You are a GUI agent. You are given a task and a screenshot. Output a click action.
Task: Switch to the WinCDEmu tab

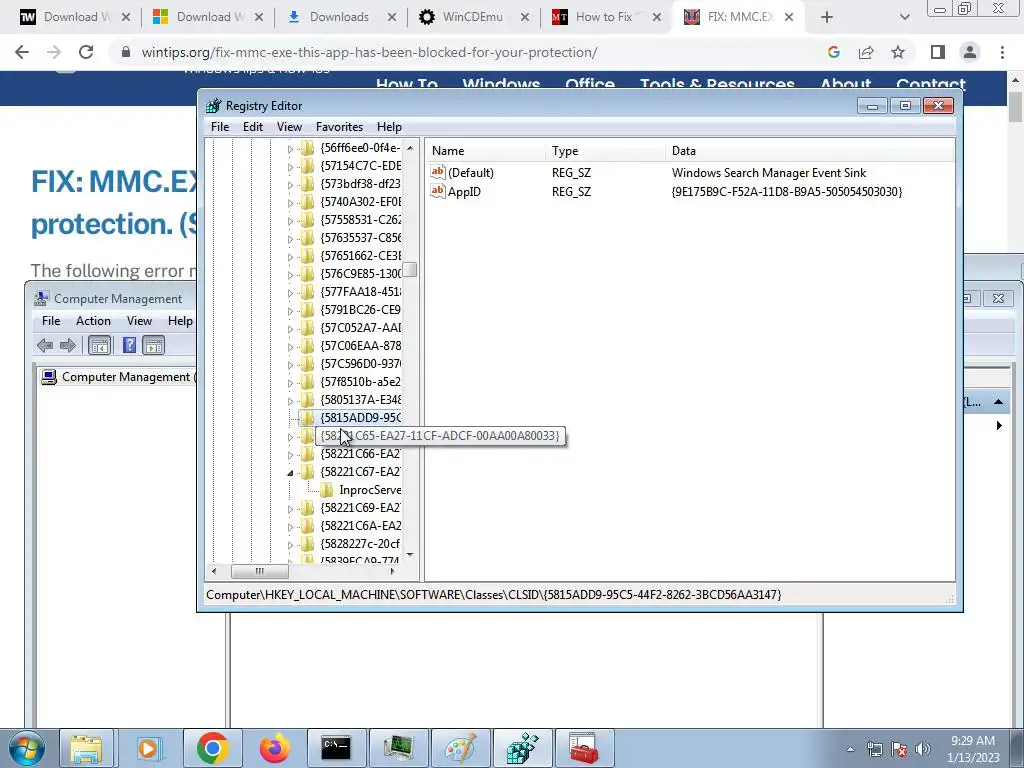475,17
